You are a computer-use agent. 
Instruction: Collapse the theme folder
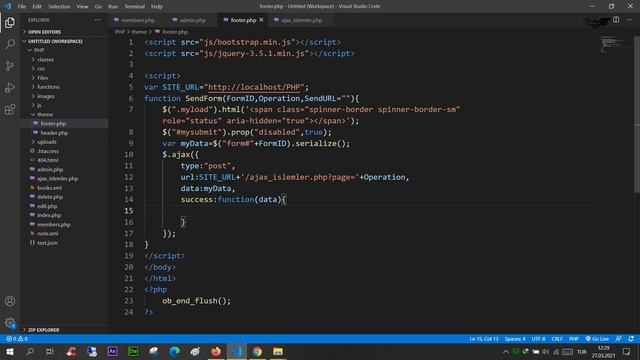coord(44,114)
